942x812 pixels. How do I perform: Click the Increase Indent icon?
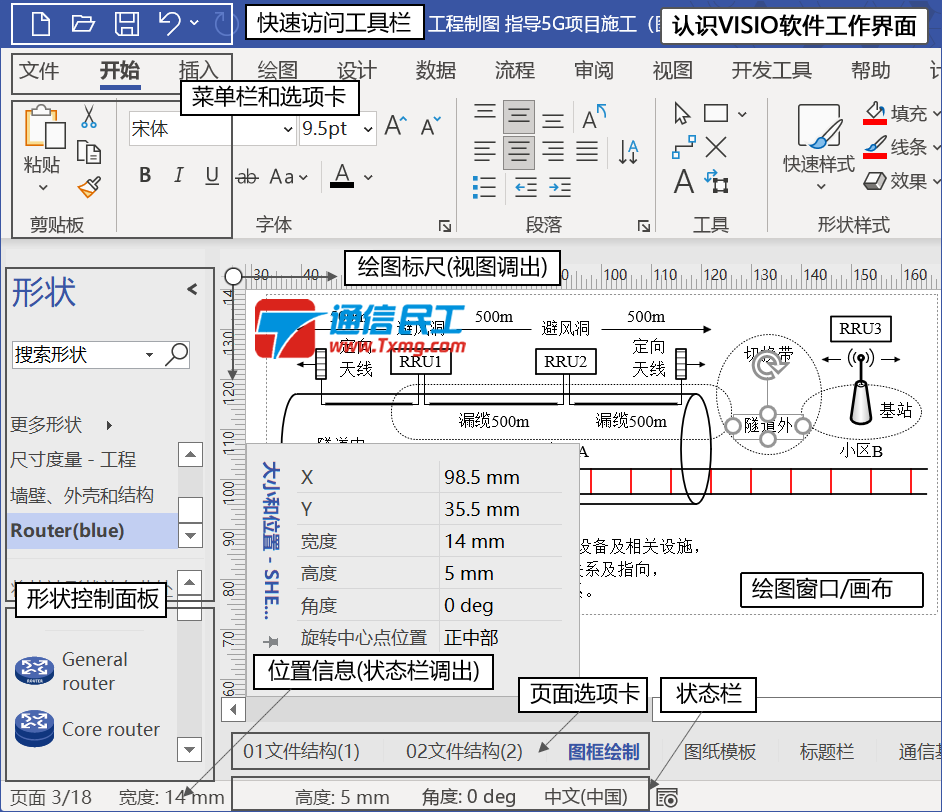pyautogui.click(x=560, y=187)
